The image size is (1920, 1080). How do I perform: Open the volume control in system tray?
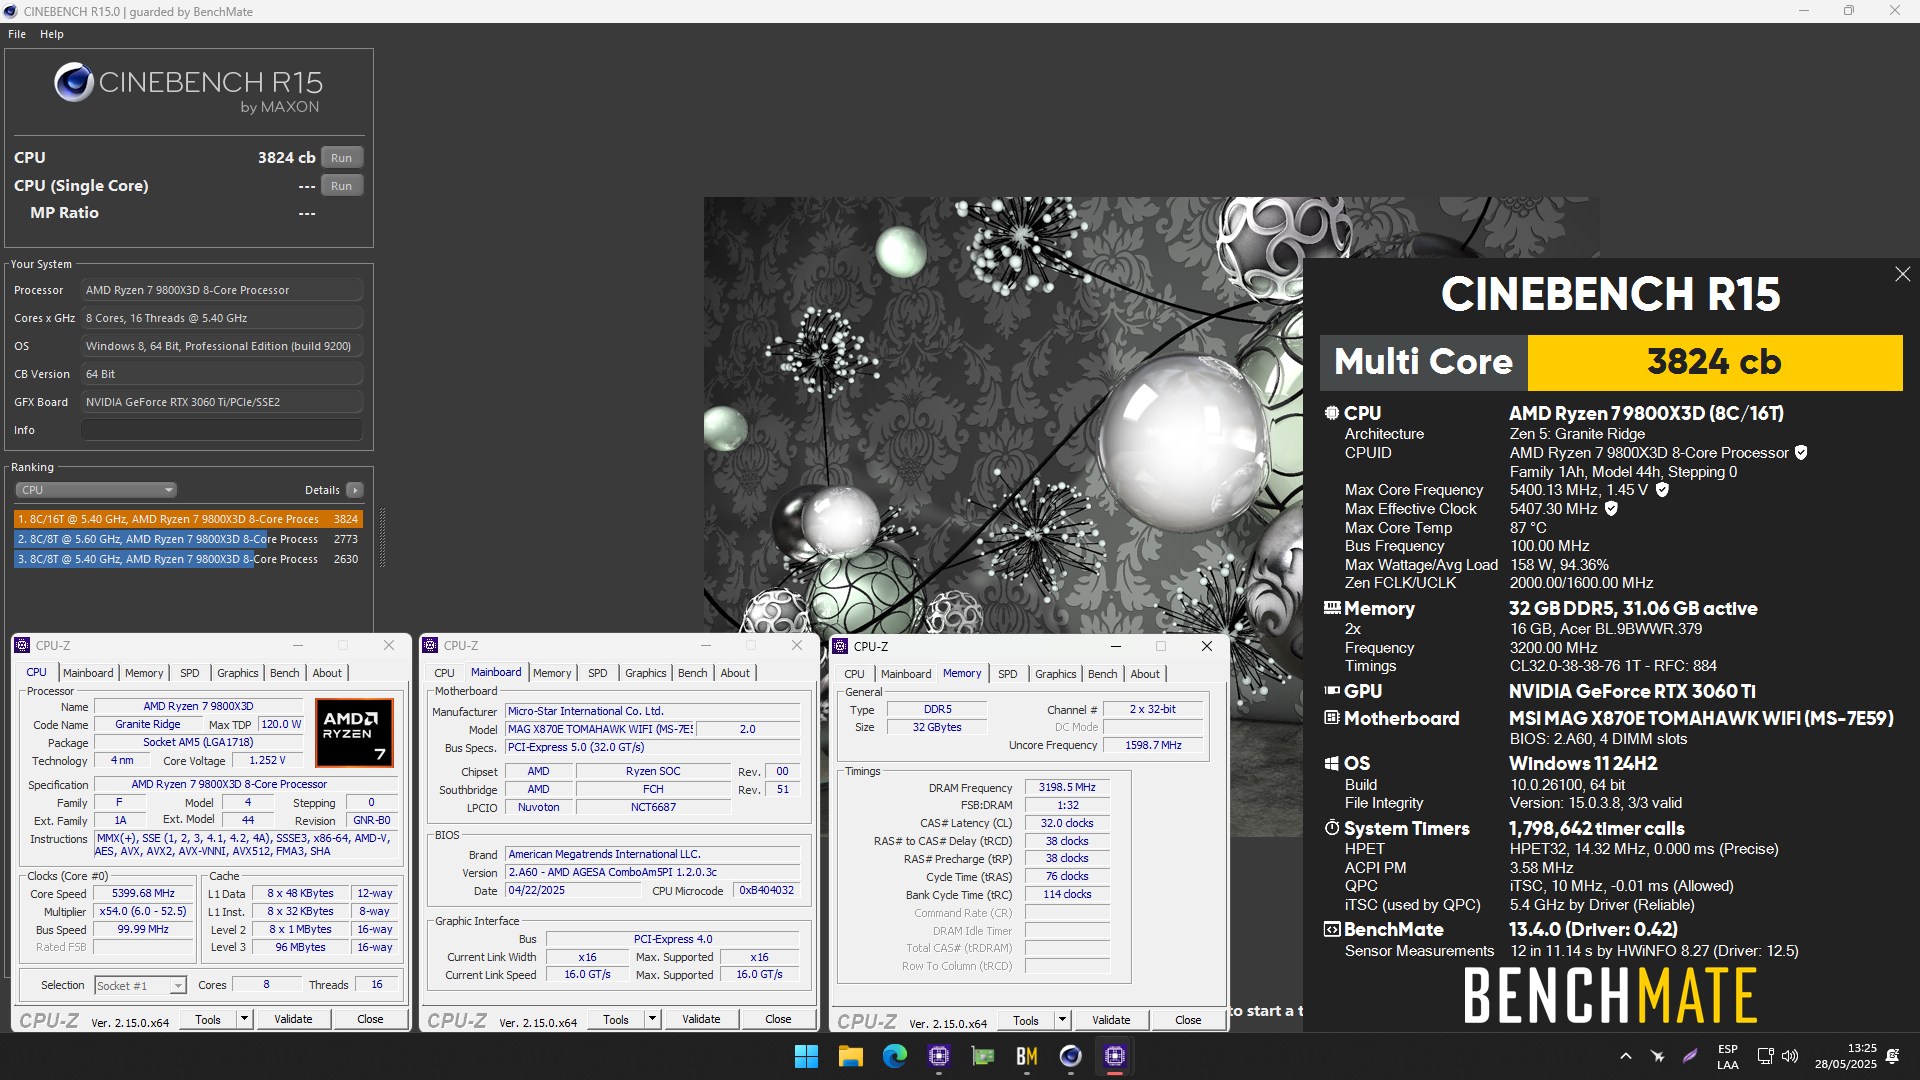click(1790, 1056)
